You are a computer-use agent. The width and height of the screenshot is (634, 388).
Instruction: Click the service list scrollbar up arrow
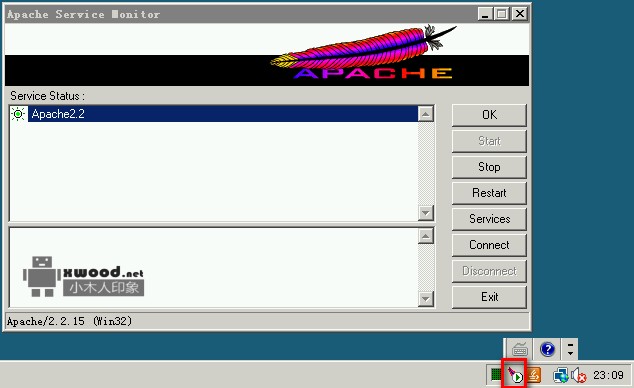pyautogui.click(x=426, y=114)
